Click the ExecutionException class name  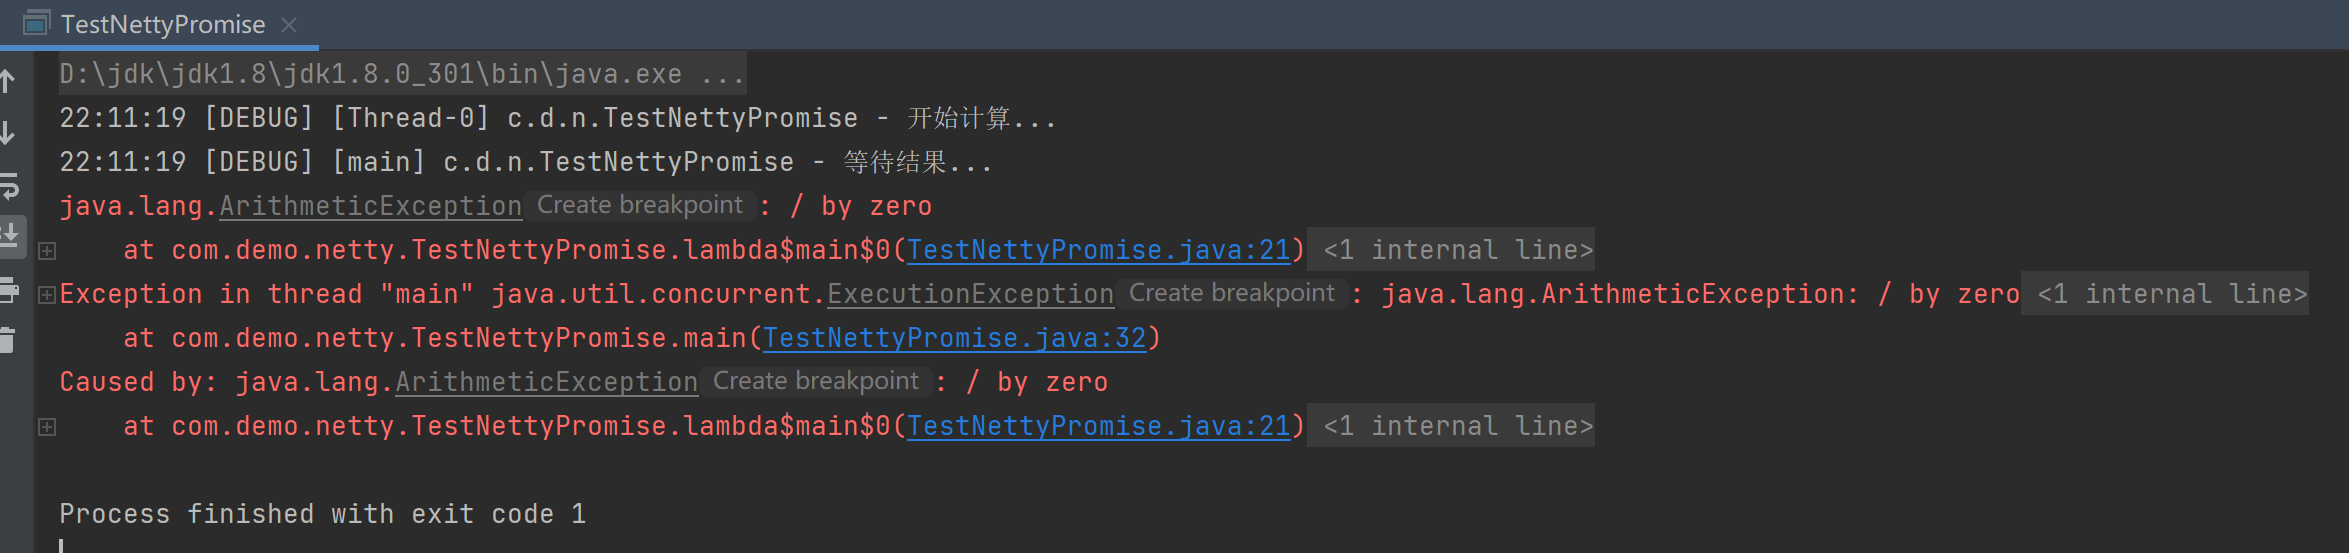(970, 294)
